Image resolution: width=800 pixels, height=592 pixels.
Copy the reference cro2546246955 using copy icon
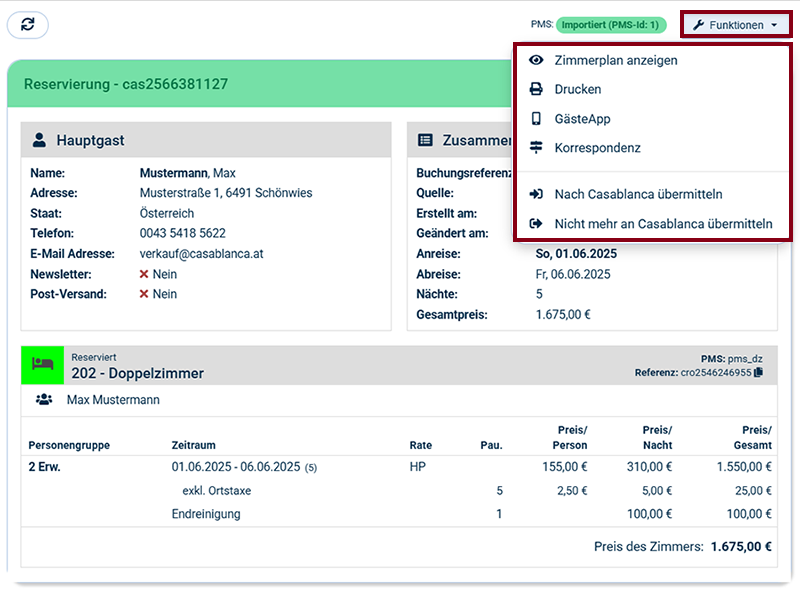point(758,373)
